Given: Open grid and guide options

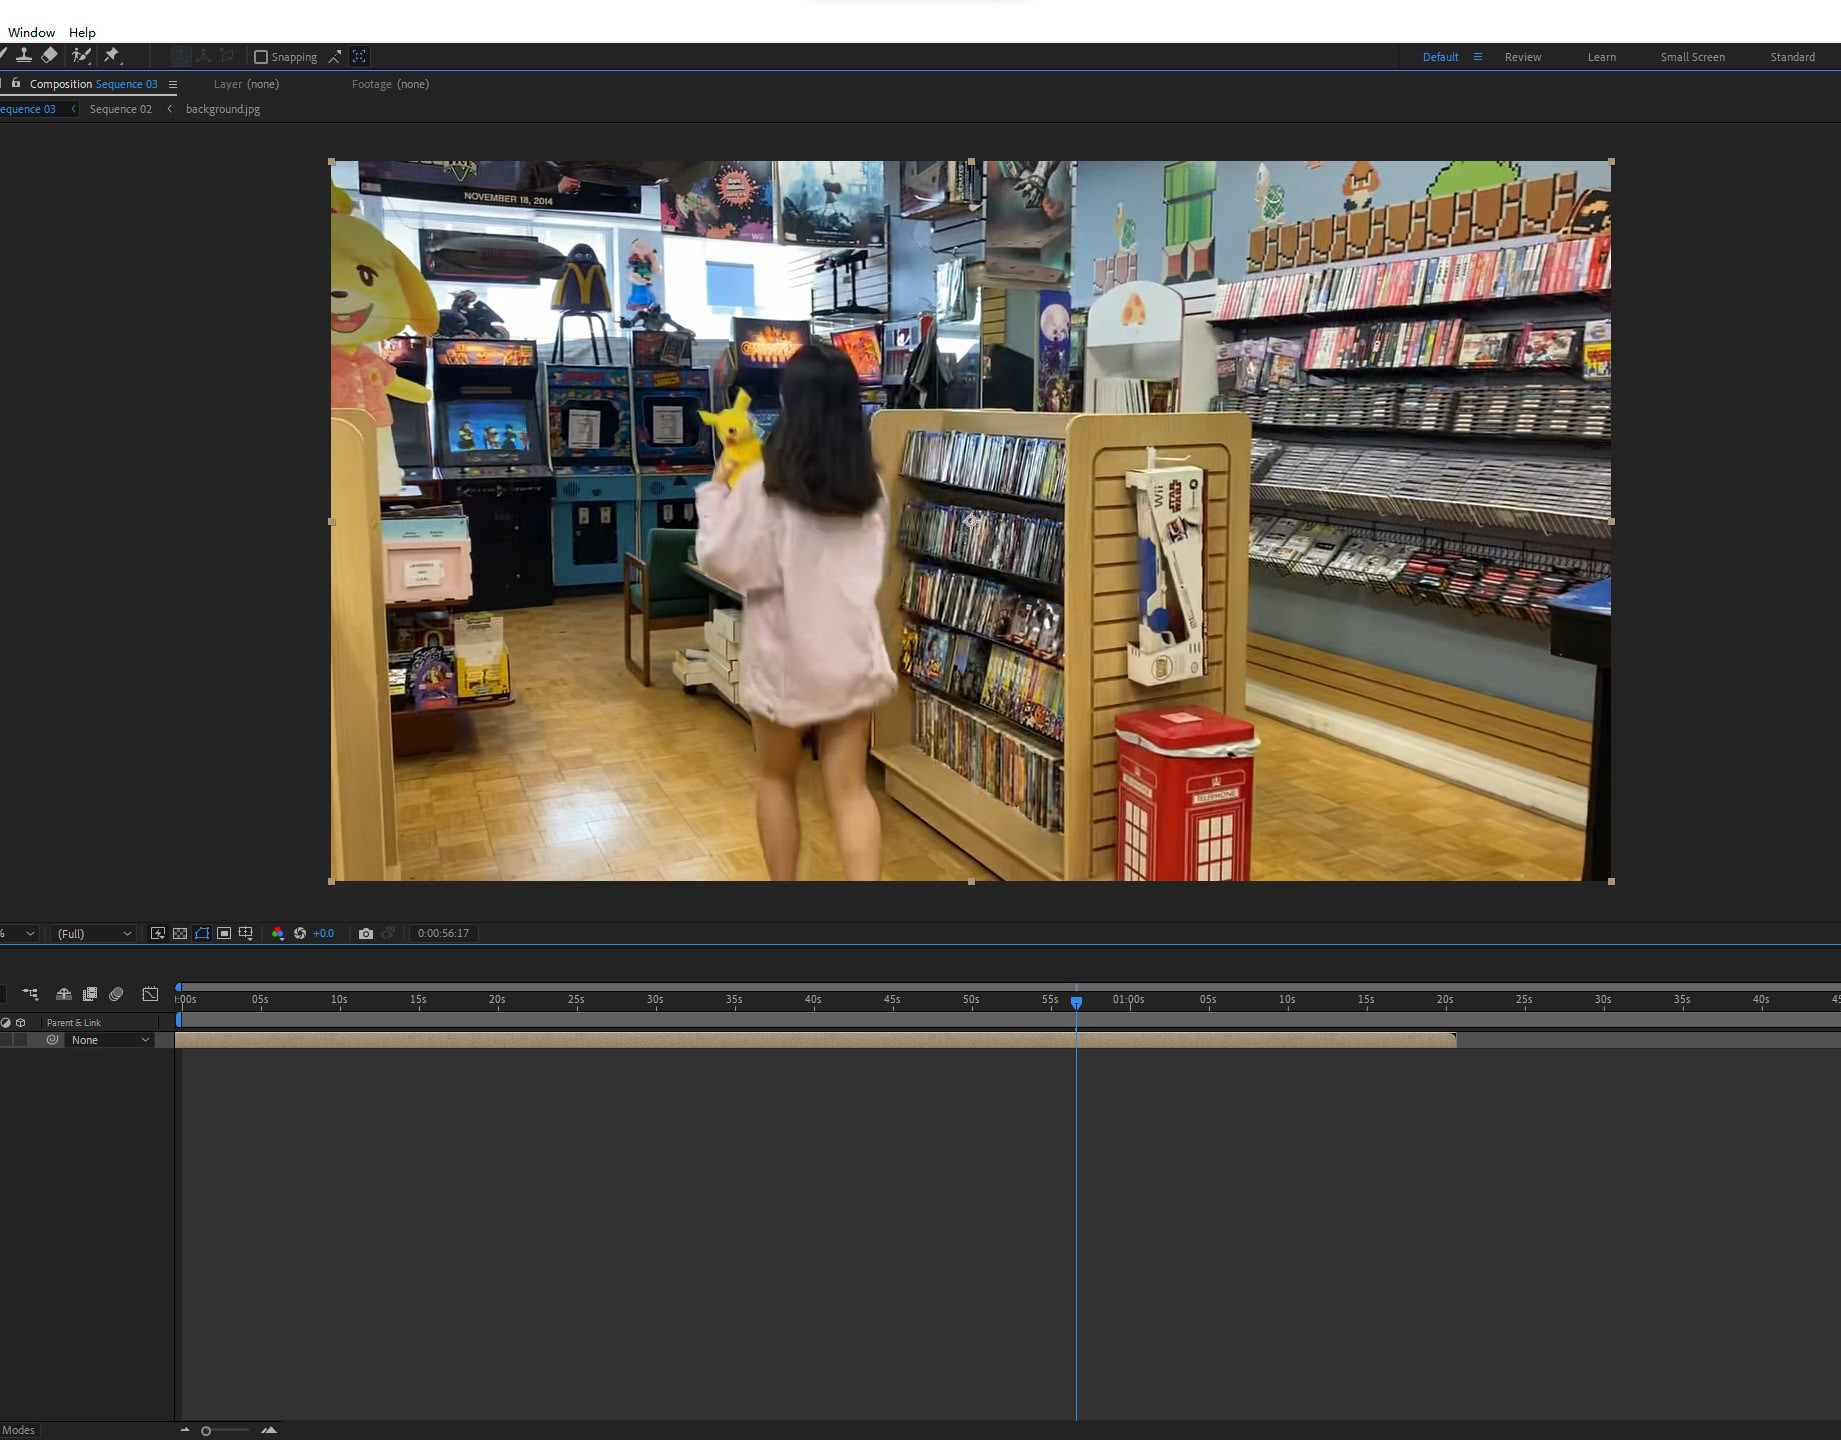Looking at the screenshot, I should coord(246,933).
